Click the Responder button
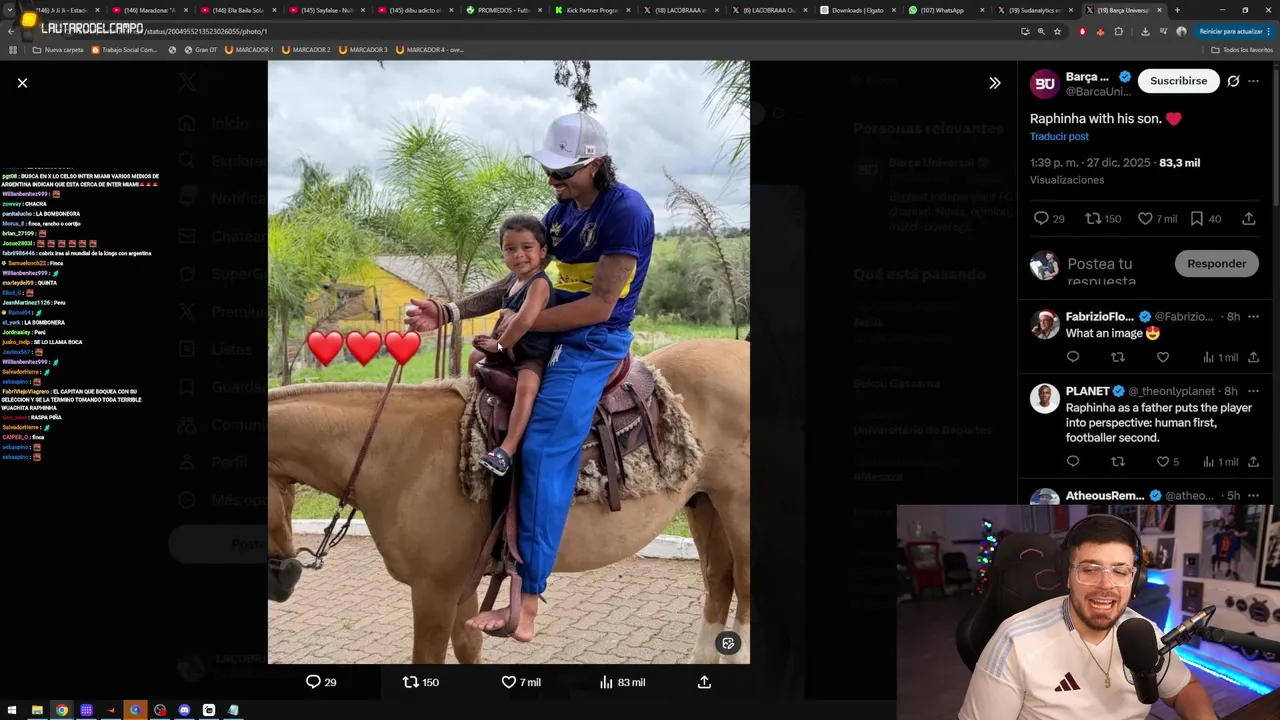1280x720 pixels. pos(1216,264)
